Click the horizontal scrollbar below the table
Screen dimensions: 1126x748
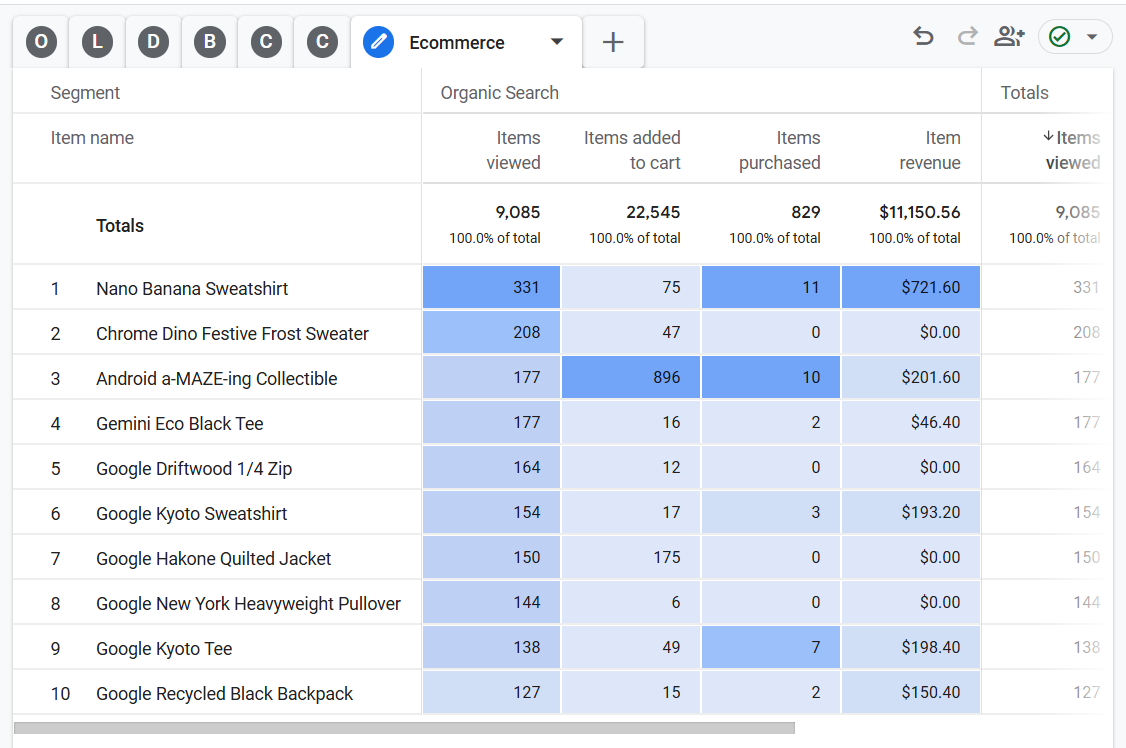point(404,728)
